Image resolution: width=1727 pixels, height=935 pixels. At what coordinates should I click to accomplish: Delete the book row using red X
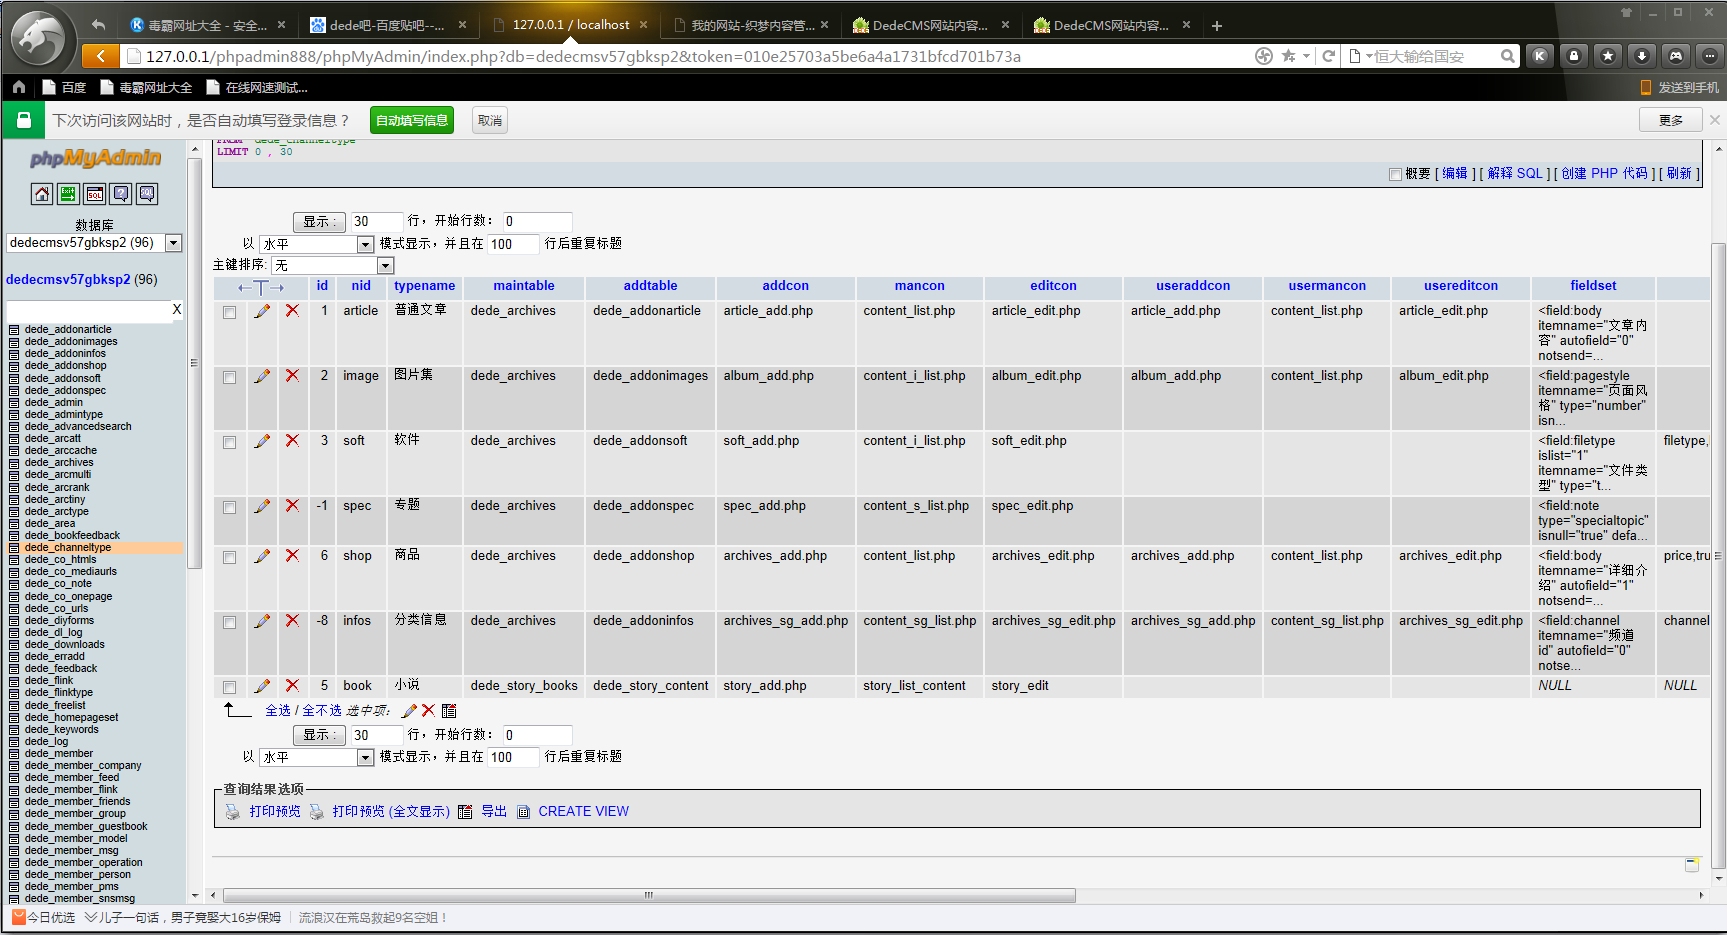(x=292, y=686)
